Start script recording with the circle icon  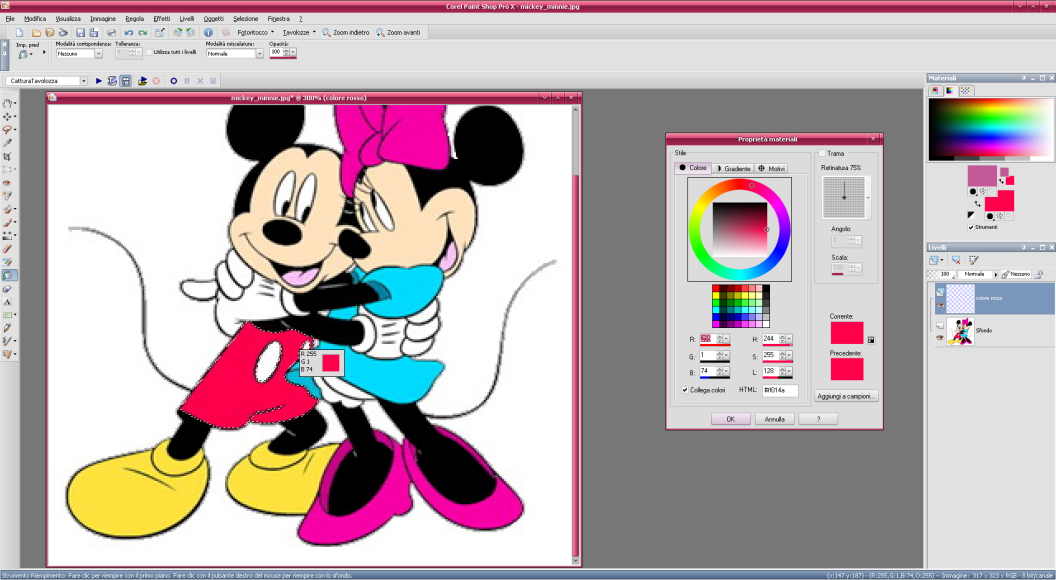[174, 81]
